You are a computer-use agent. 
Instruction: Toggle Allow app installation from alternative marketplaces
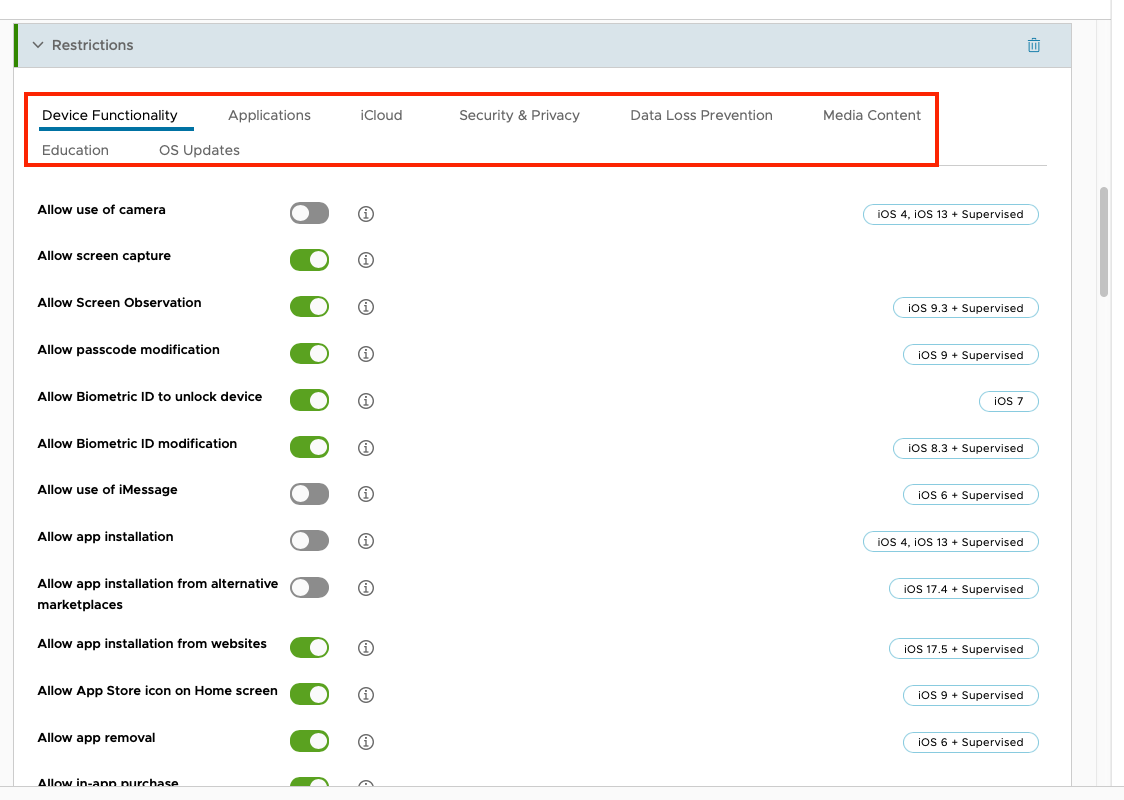point(309,588)
